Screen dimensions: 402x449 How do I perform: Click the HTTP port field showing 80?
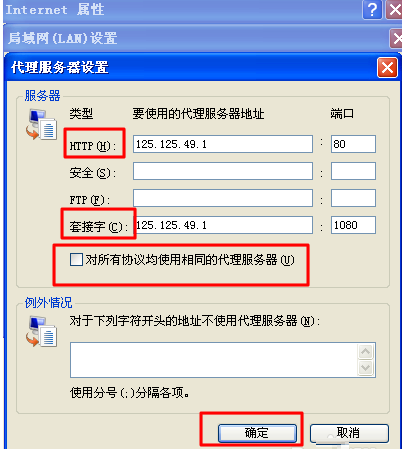pyautogui.click(x=353, y=144)
